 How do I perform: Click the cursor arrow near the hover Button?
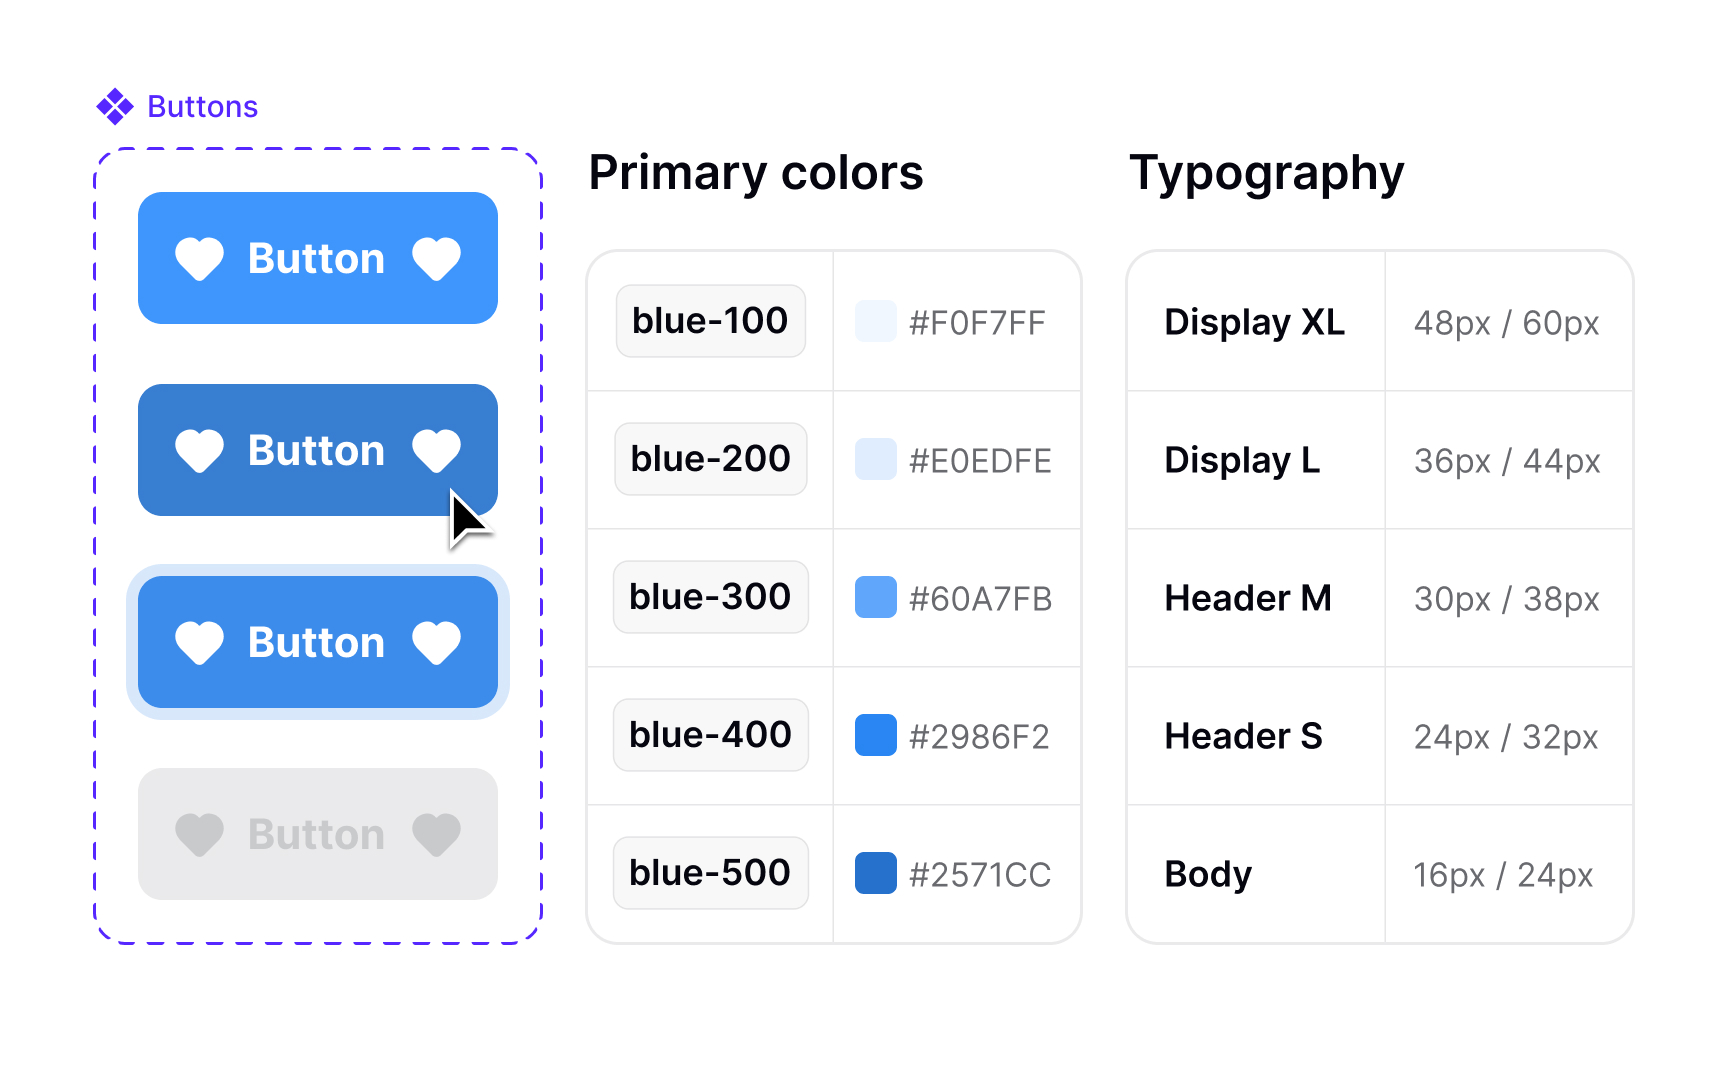465,515
